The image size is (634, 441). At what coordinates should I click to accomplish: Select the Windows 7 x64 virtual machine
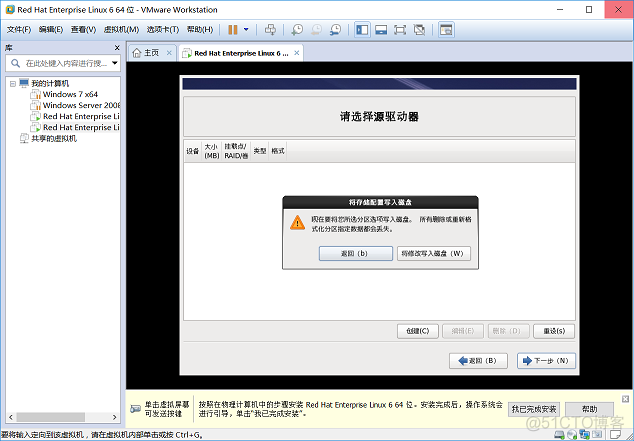pos(70,94)
